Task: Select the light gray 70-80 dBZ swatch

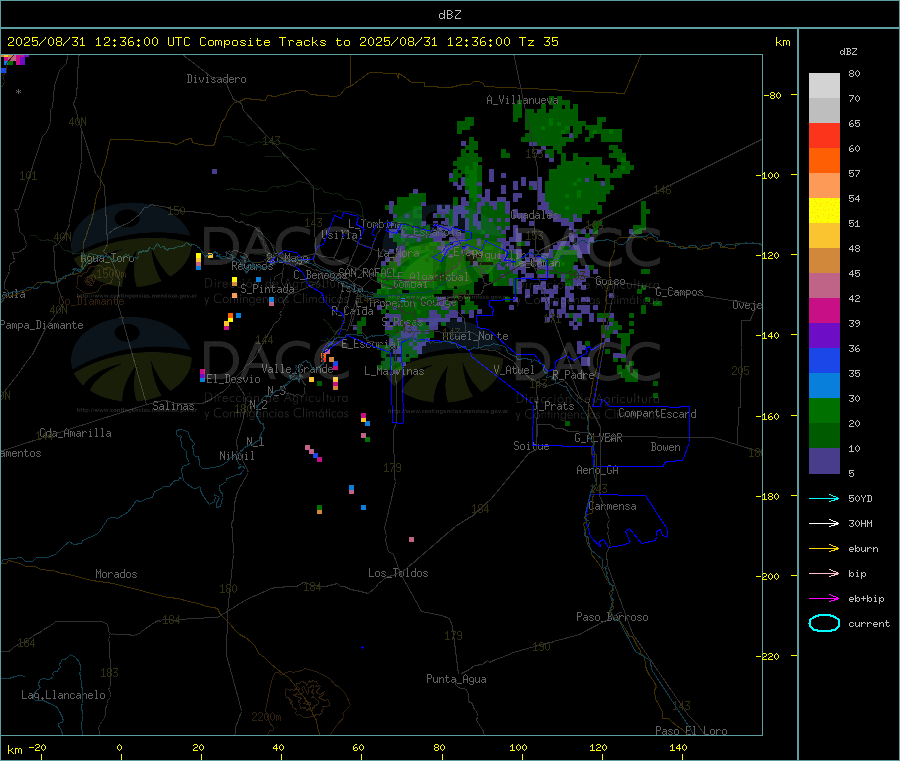Action: [824, 86]
